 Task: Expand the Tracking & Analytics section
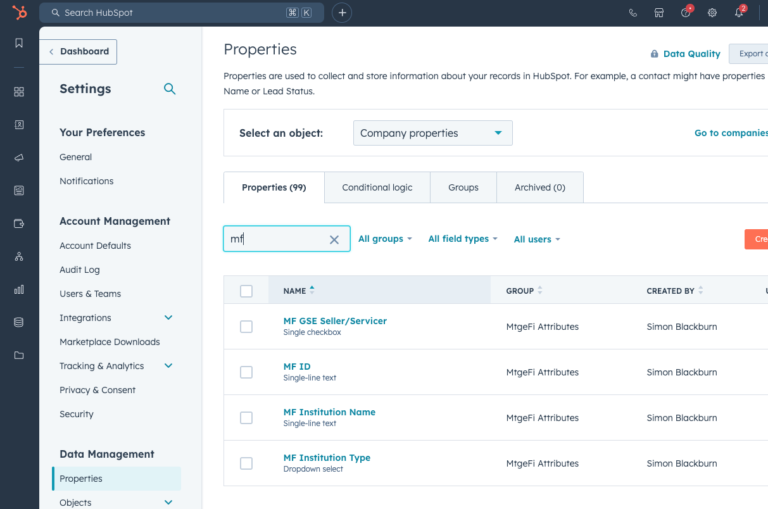coord(168,366)
